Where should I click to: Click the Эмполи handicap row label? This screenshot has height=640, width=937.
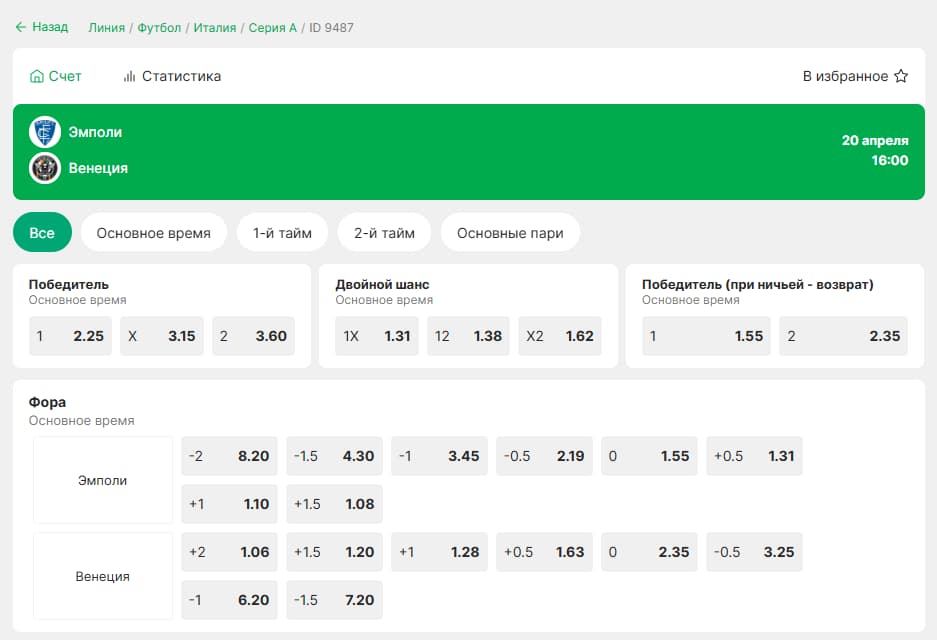click(103, 480)
